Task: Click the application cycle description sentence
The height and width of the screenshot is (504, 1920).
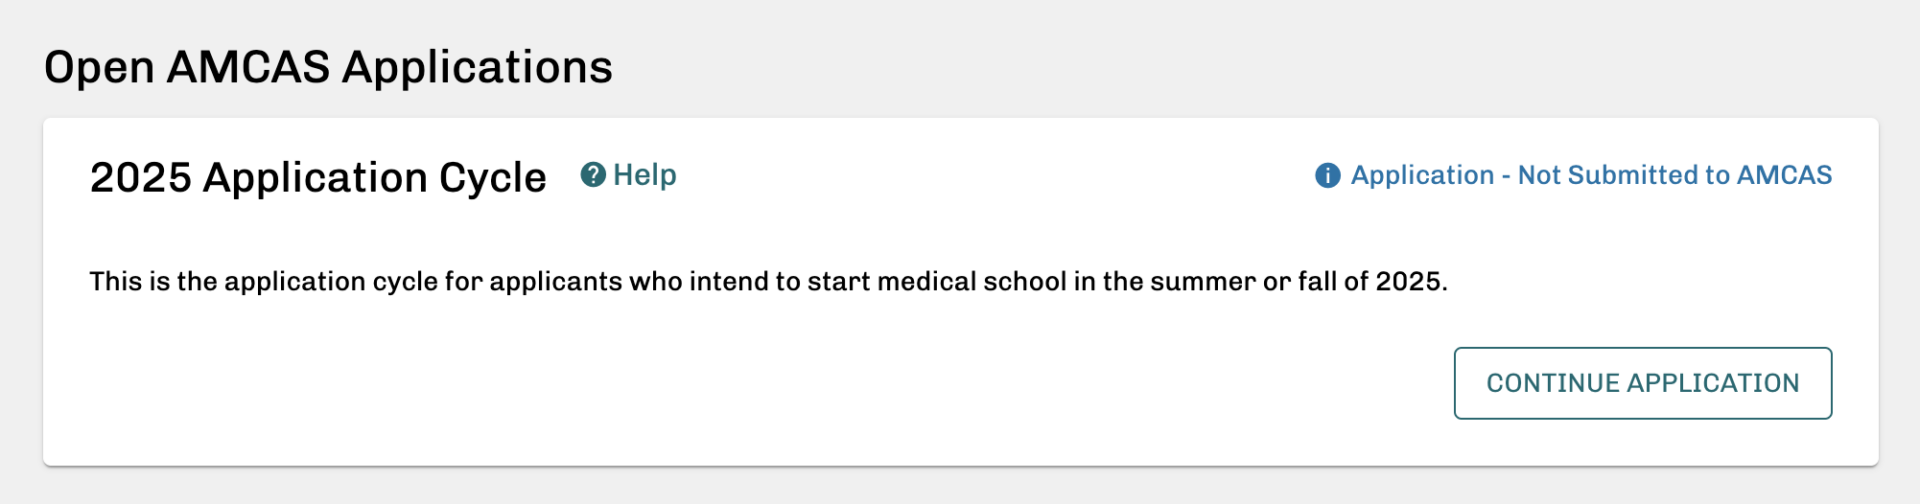Action: click(x=768, y=281)
